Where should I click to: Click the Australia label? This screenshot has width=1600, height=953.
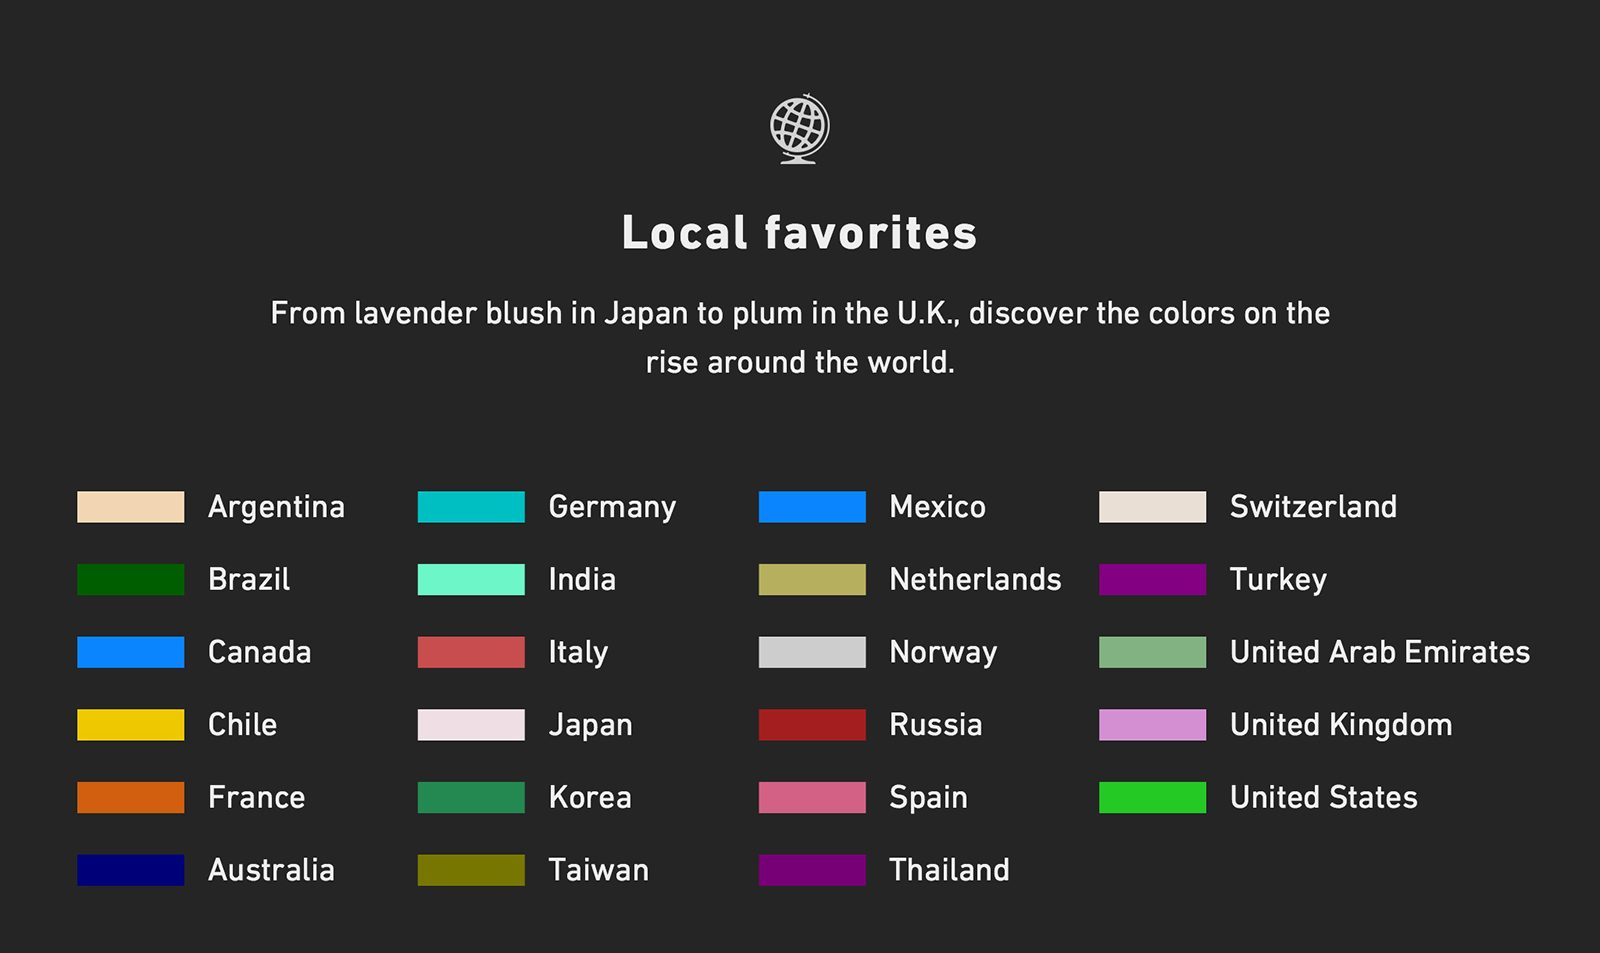tap(271, 870)
